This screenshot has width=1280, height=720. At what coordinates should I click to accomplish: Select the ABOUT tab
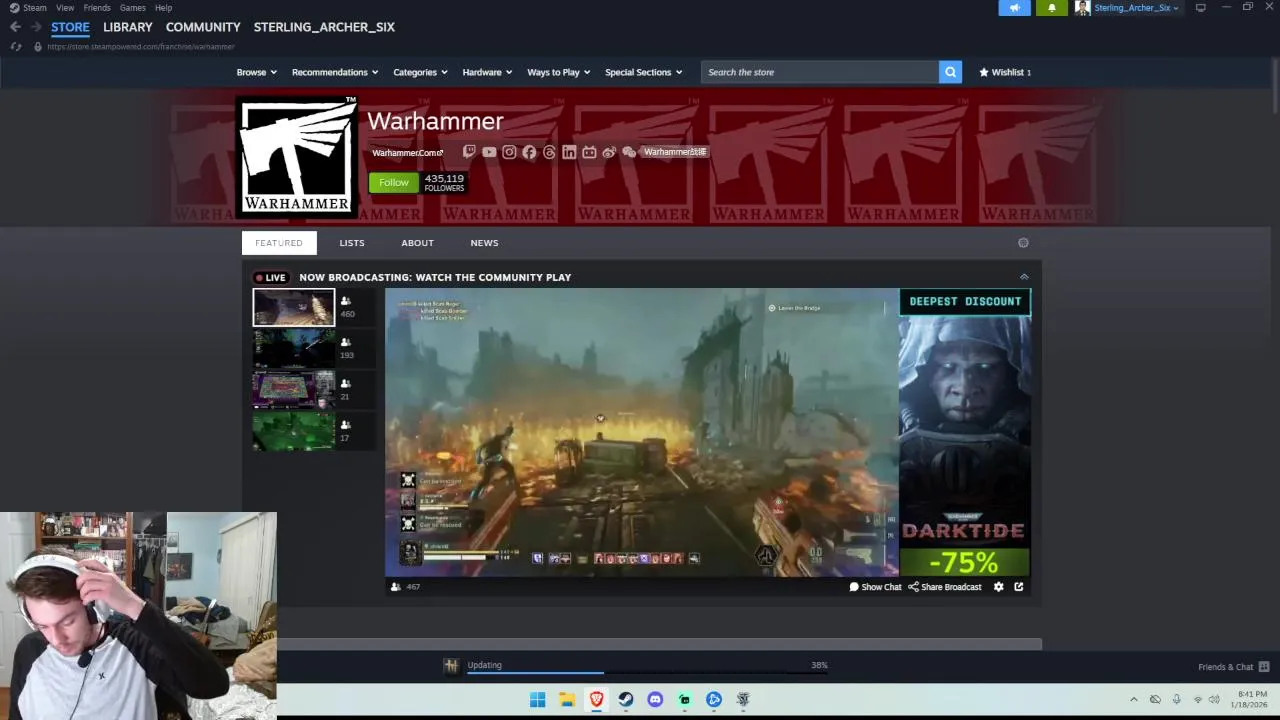[x=417, y=243]
